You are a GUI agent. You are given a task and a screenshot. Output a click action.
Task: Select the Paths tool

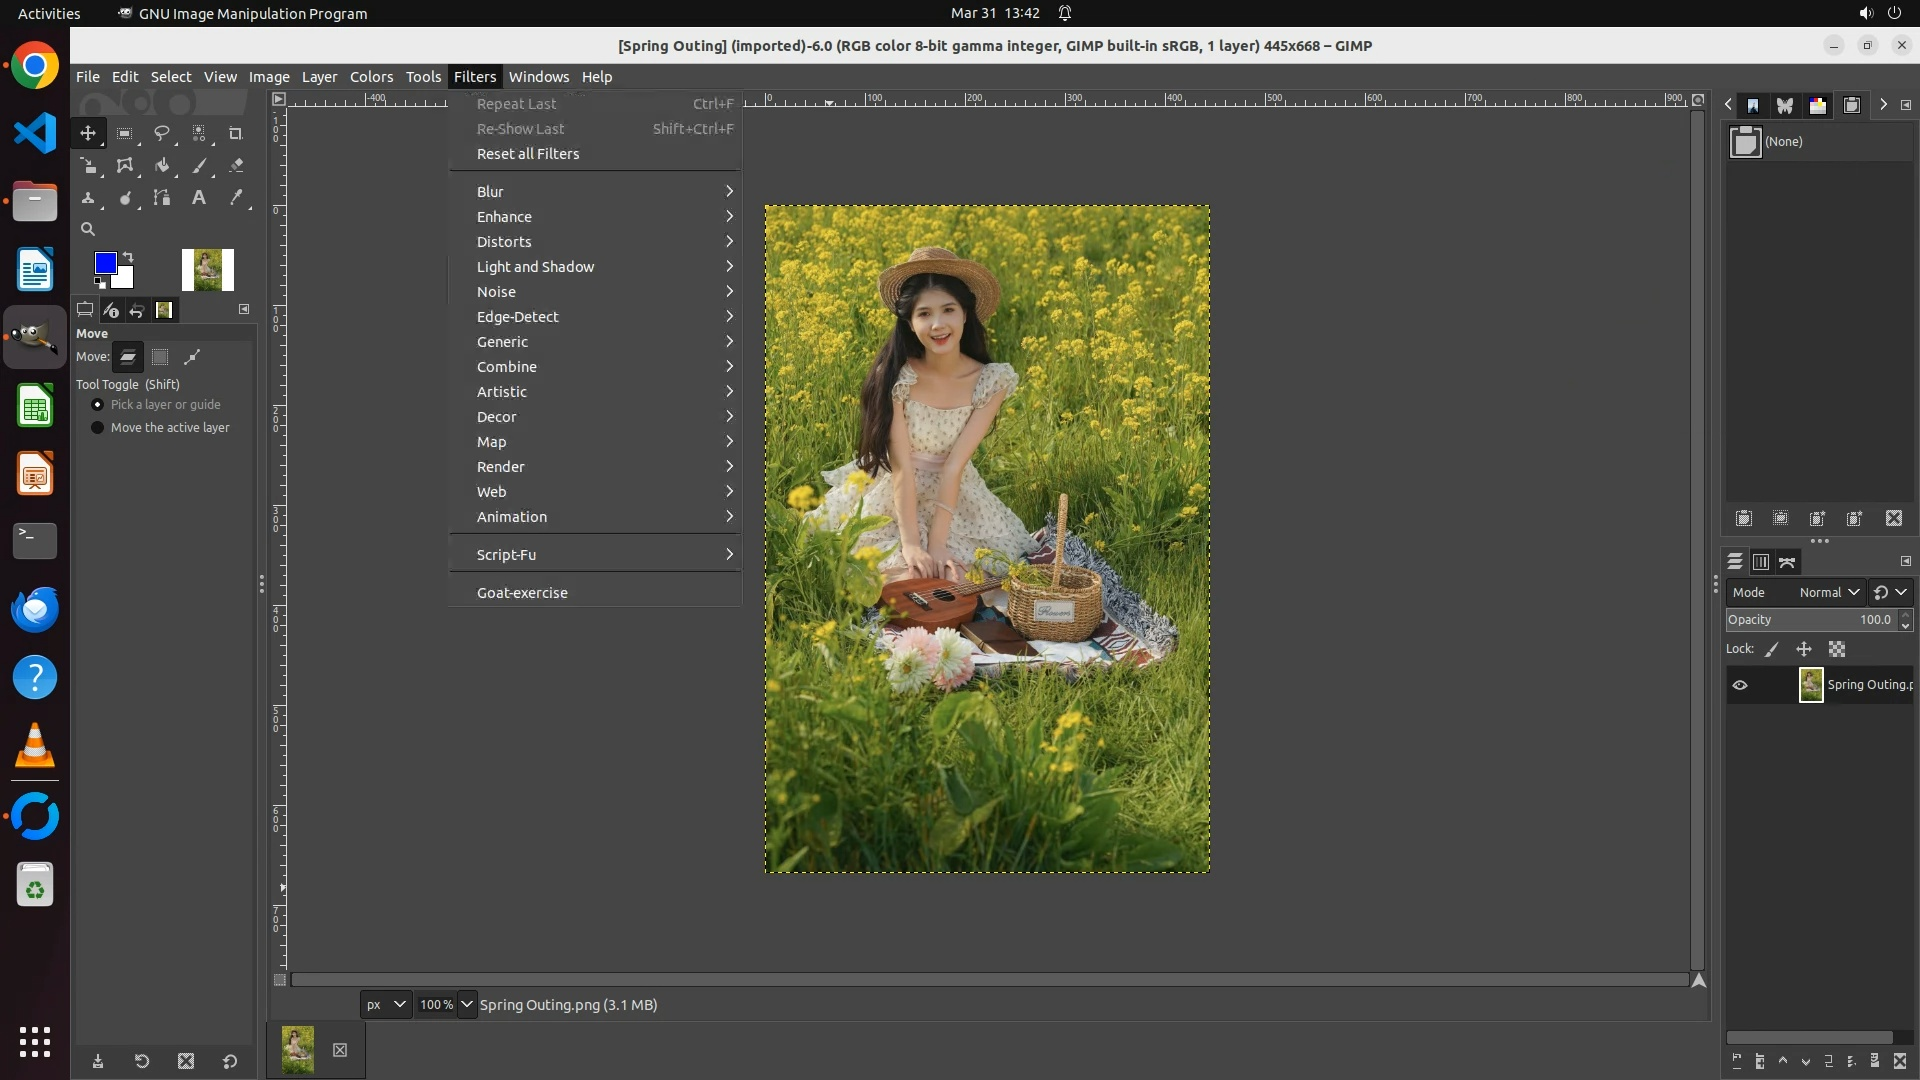click(x=162, y=198)
